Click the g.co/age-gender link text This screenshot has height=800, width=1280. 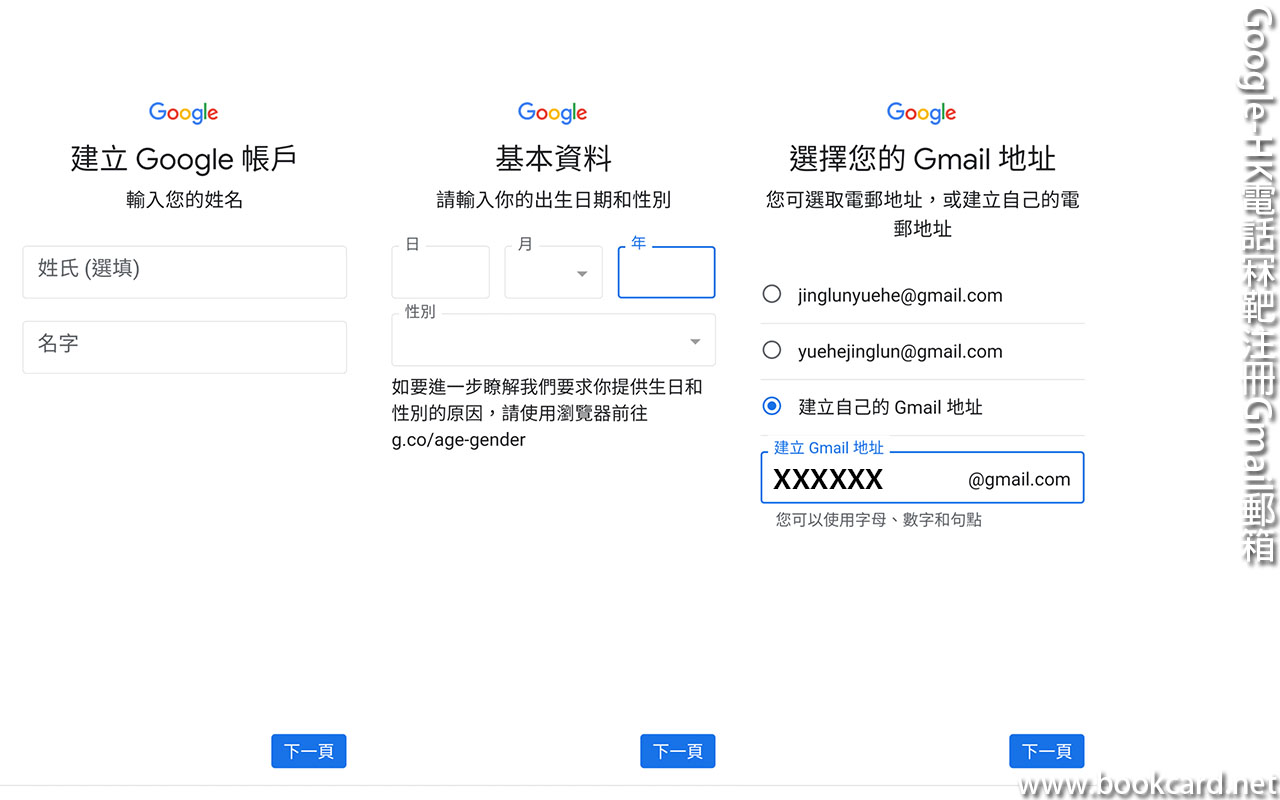pos(458,439)
